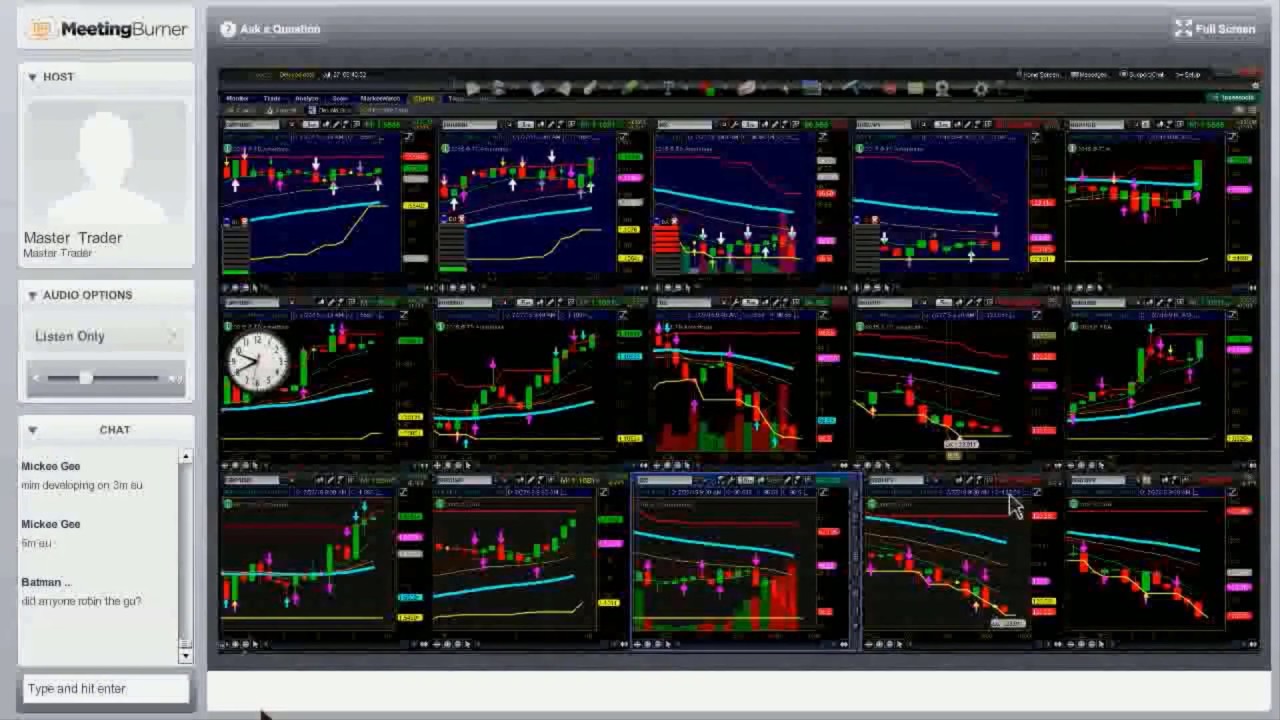Click the Full Screen expand arrows icon
The image size is (1280, 720).
pos(1183,29)
